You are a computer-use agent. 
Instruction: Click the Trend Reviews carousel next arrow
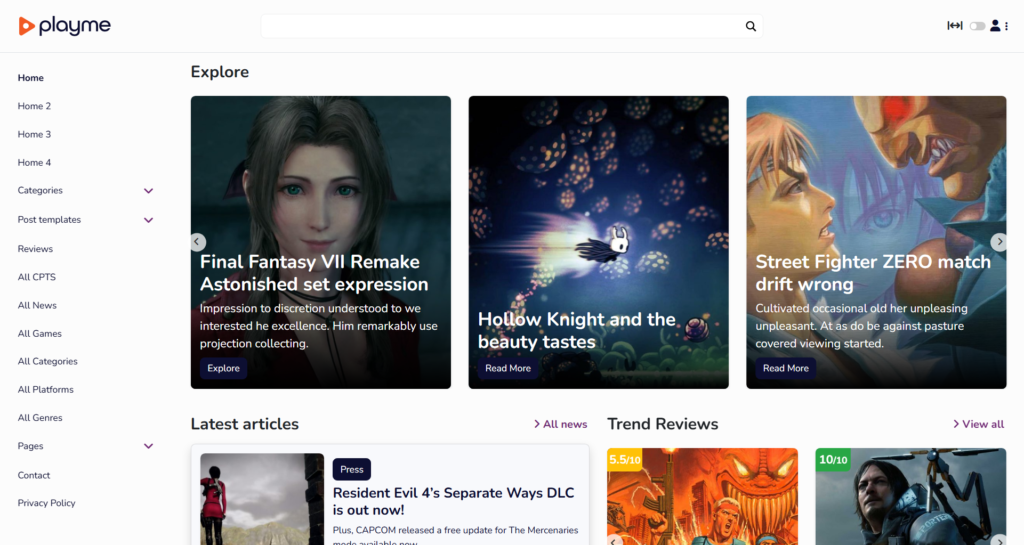[999, 540]
